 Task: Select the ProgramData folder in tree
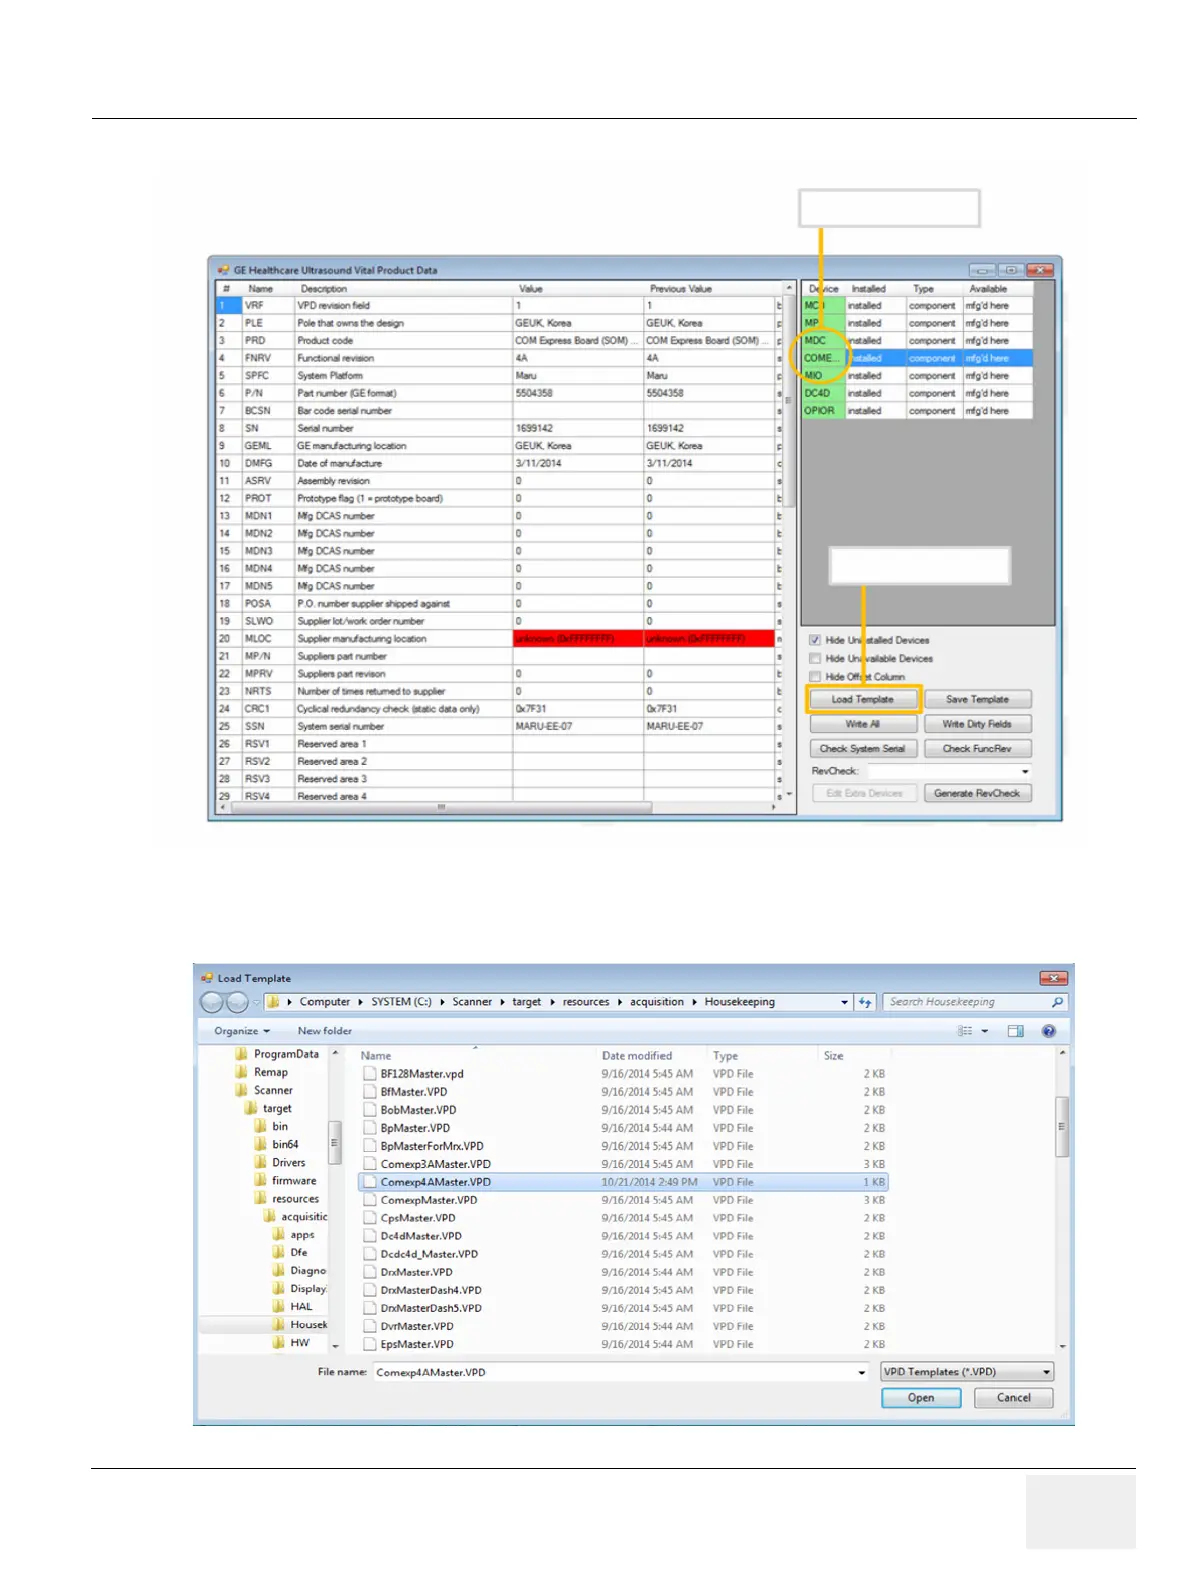click(286, 1054)
